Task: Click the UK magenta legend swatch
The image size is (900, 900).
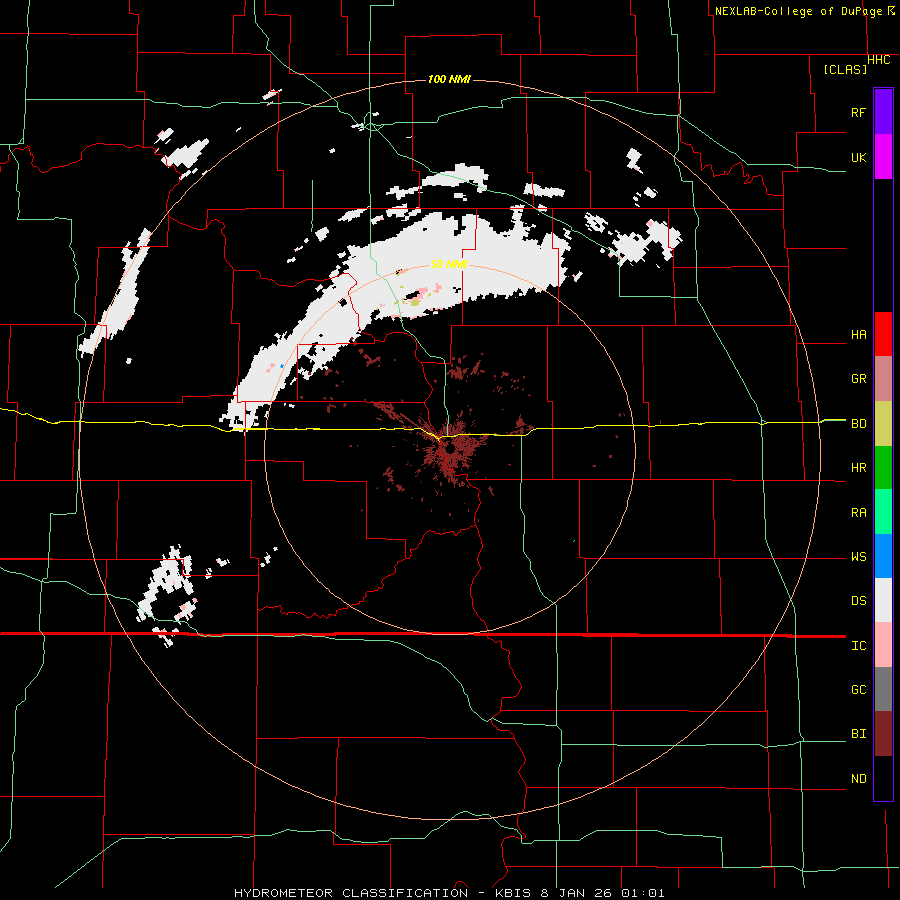Action: point(883,157)
